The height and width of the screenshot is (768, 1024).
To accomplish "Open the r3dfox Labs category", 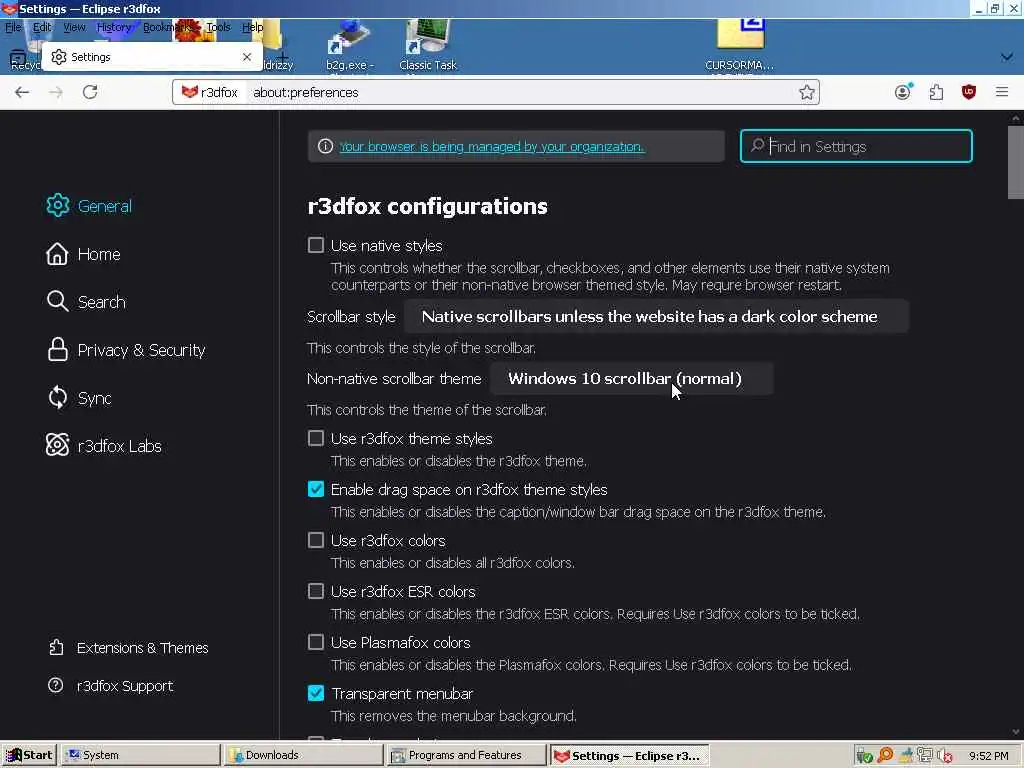I will (x=103, y=446).
